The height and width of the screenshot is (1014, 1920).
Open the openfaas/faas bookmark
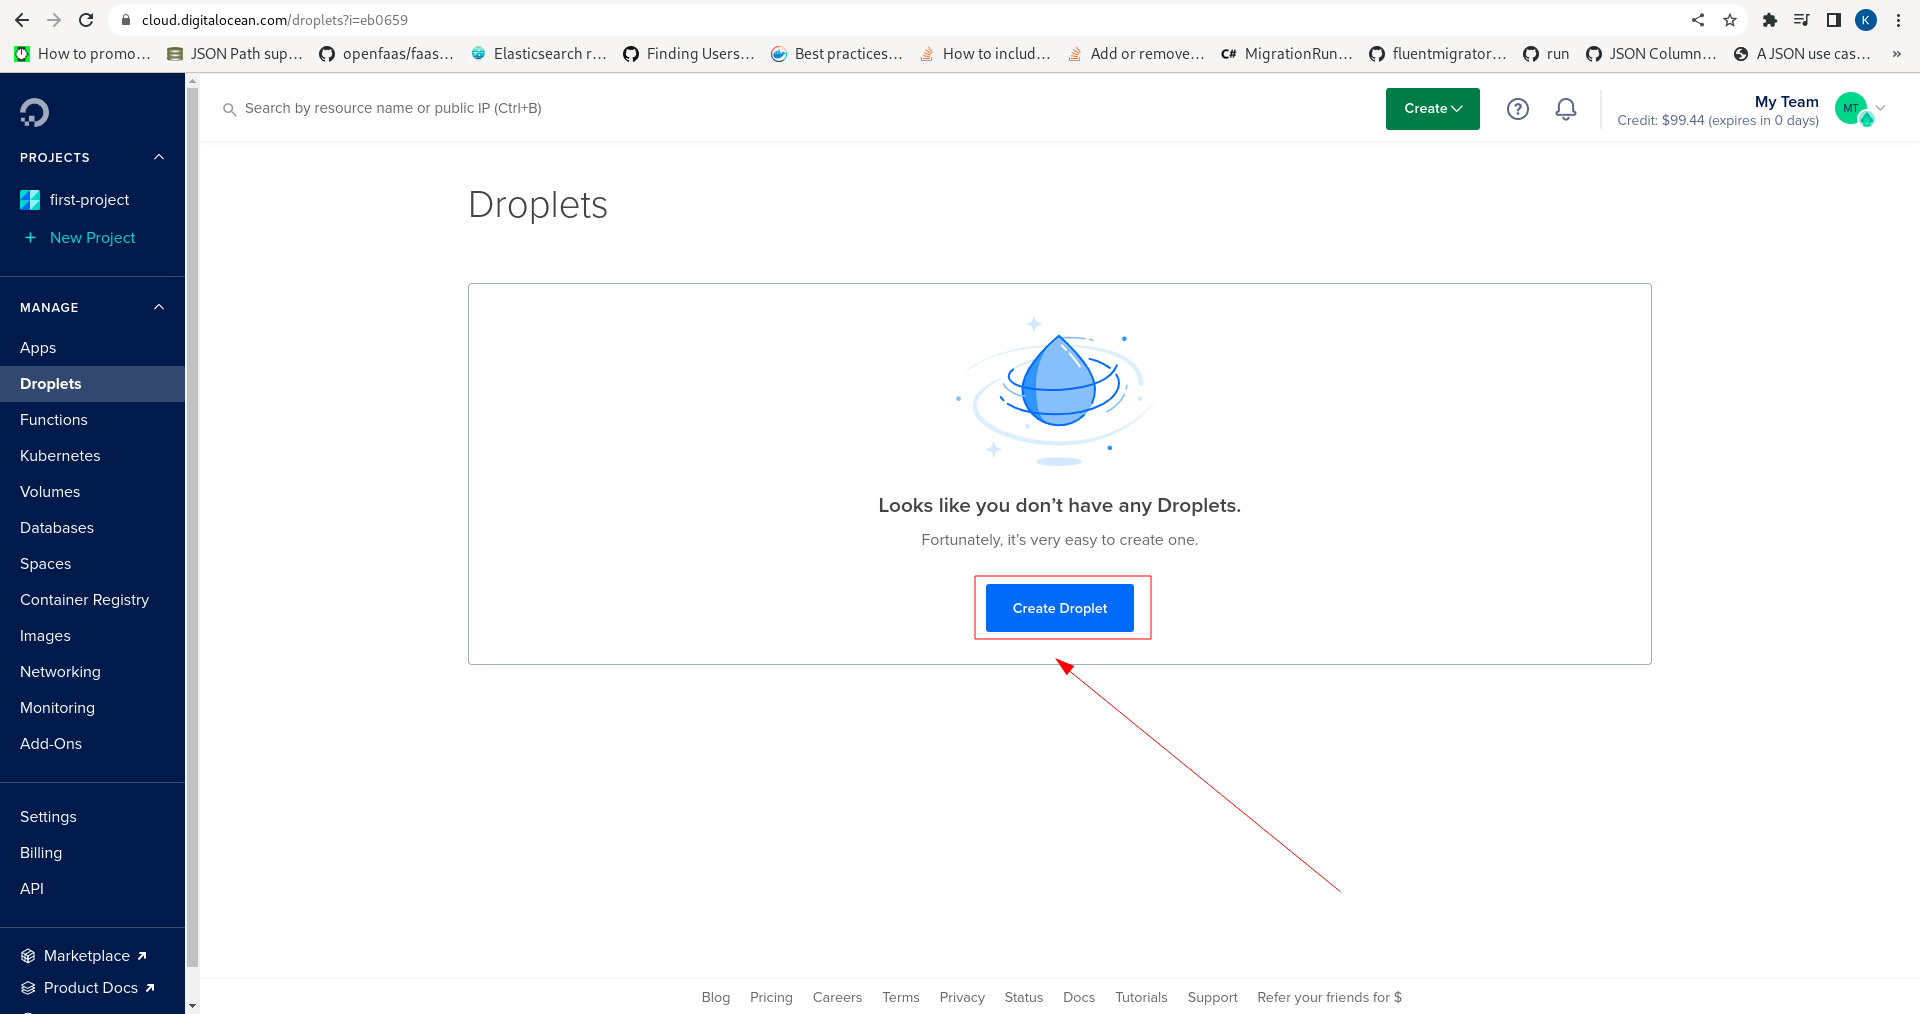click(x=386, y=54)
